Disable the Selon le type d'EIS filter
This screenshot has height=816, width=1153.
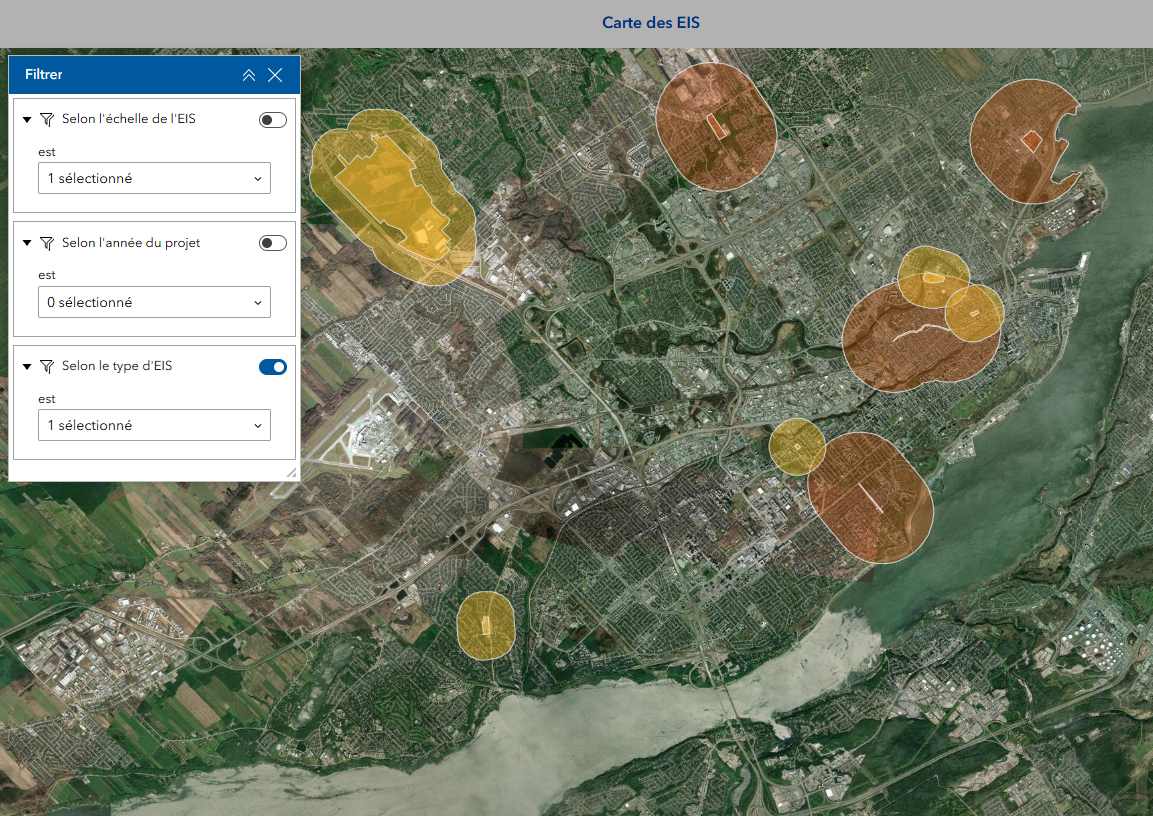click(272, 367)
